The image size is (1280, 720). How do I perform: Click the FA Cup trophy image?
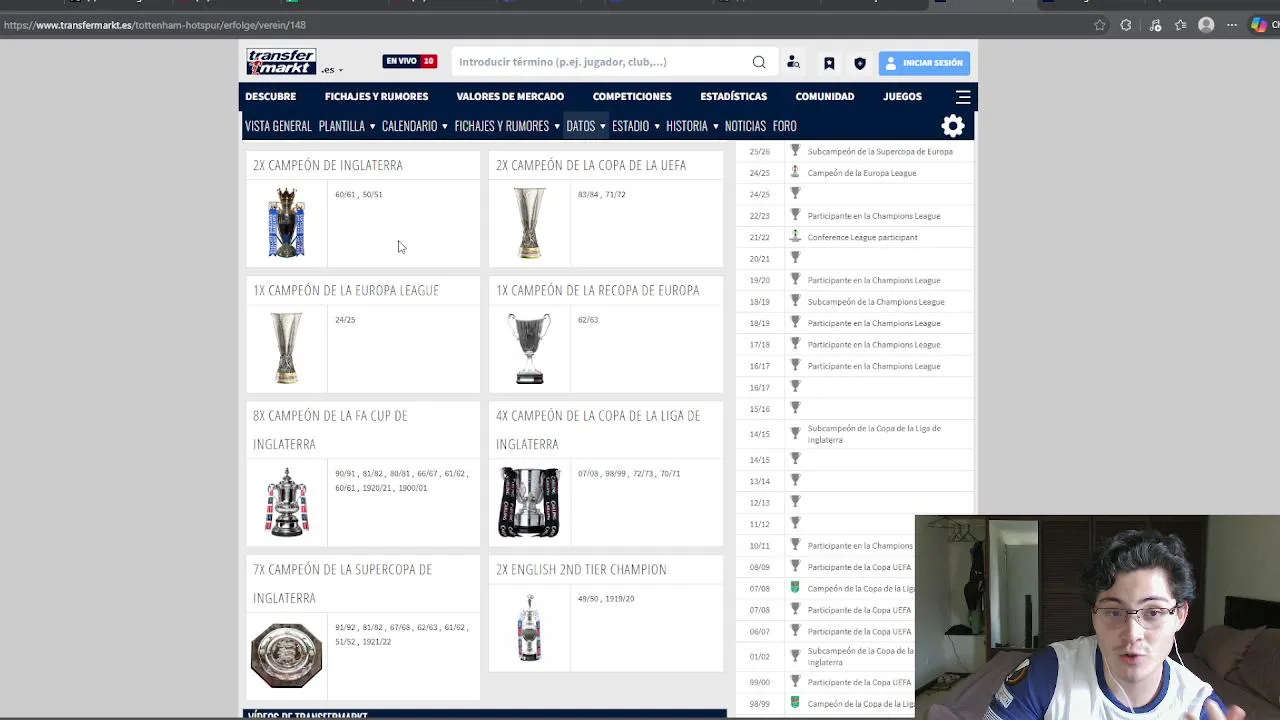click(x=286, y=501)
